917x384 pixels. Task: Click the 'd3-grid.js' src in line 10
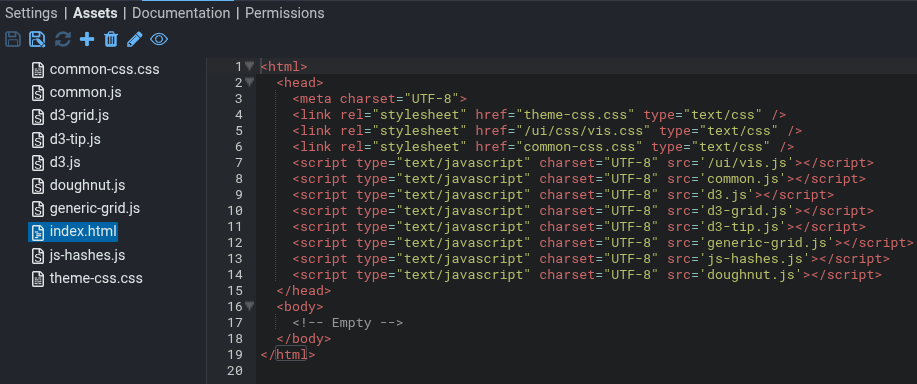pos(747,210)
